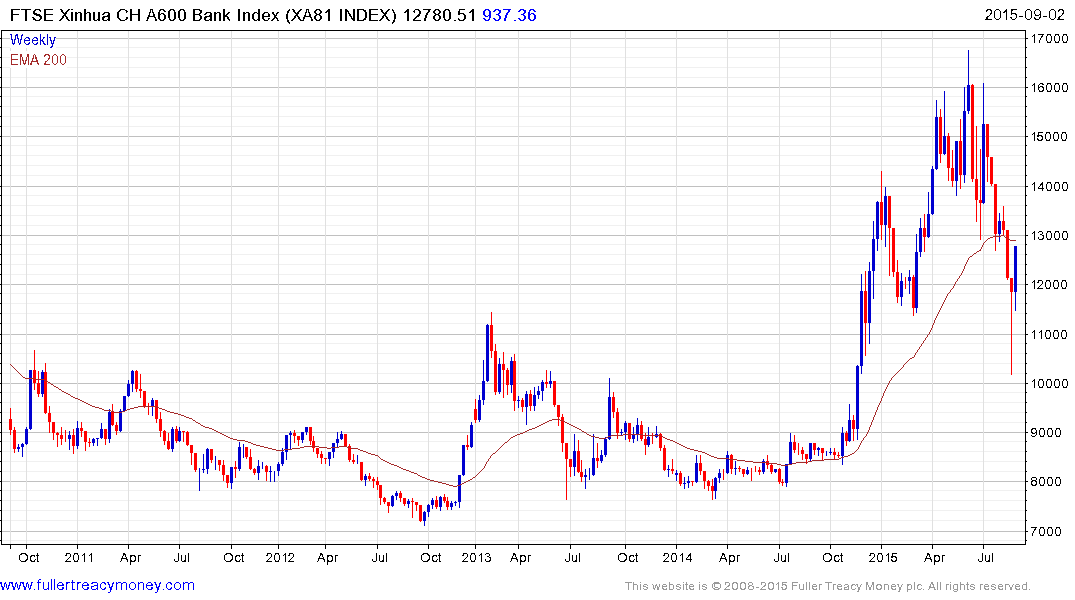Click the 10000 y-axis label
The image size is (1075, 600).
pyautogui.click(x=1050, y=383)
